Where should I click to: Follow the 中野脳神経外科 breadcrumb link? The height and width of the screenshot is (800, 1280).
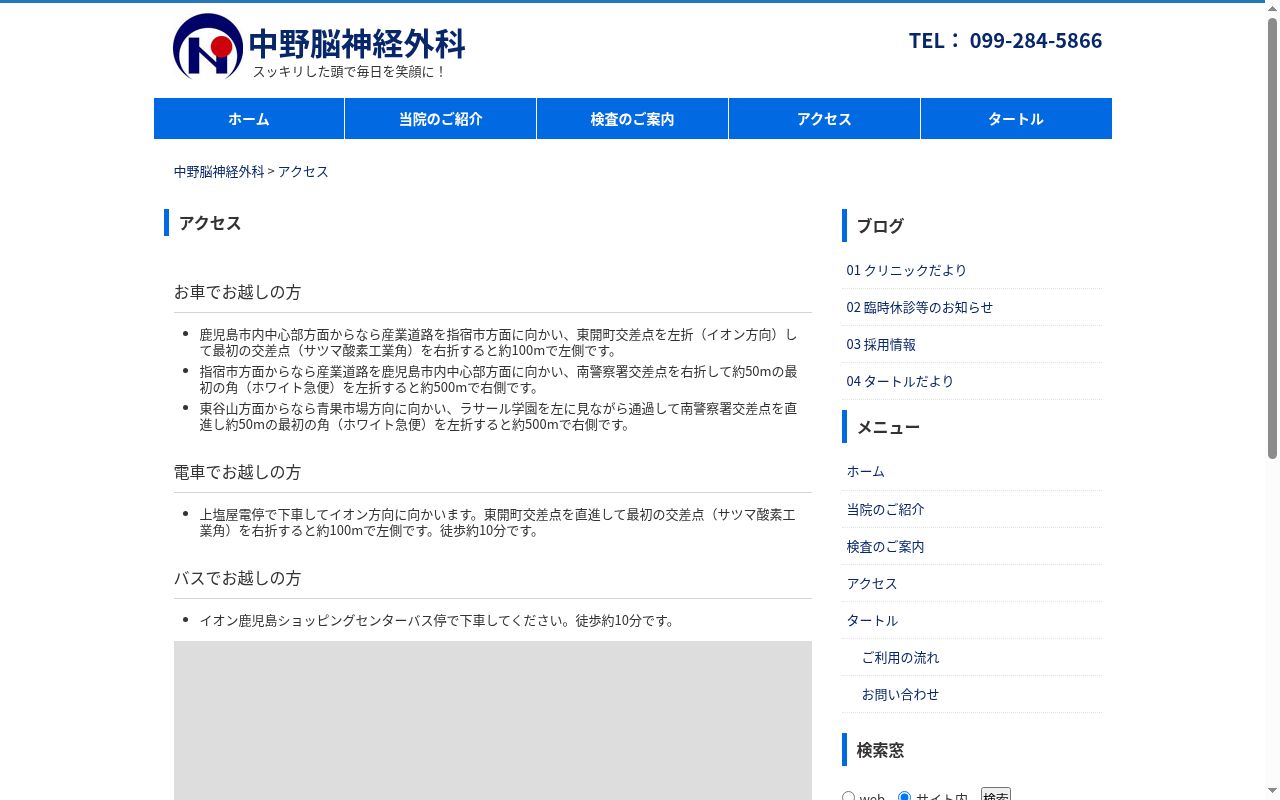point(219,171)
